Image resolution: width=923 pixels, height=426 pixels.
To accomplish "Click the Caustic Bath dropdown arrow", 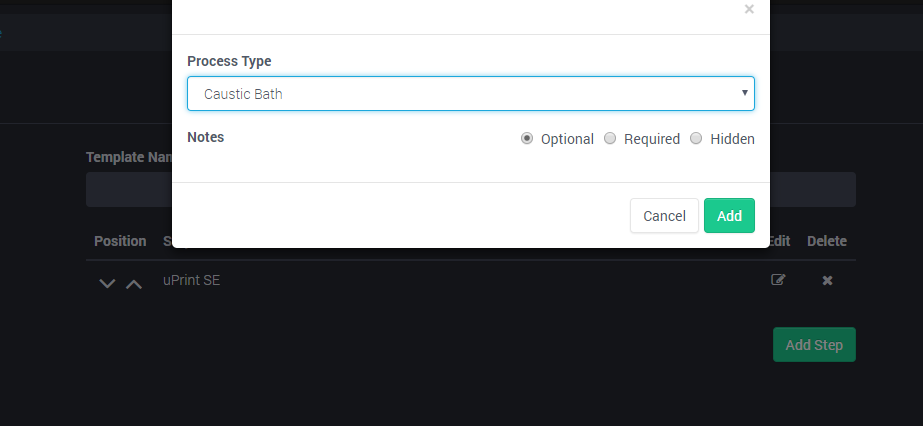I will click(744, 93).
